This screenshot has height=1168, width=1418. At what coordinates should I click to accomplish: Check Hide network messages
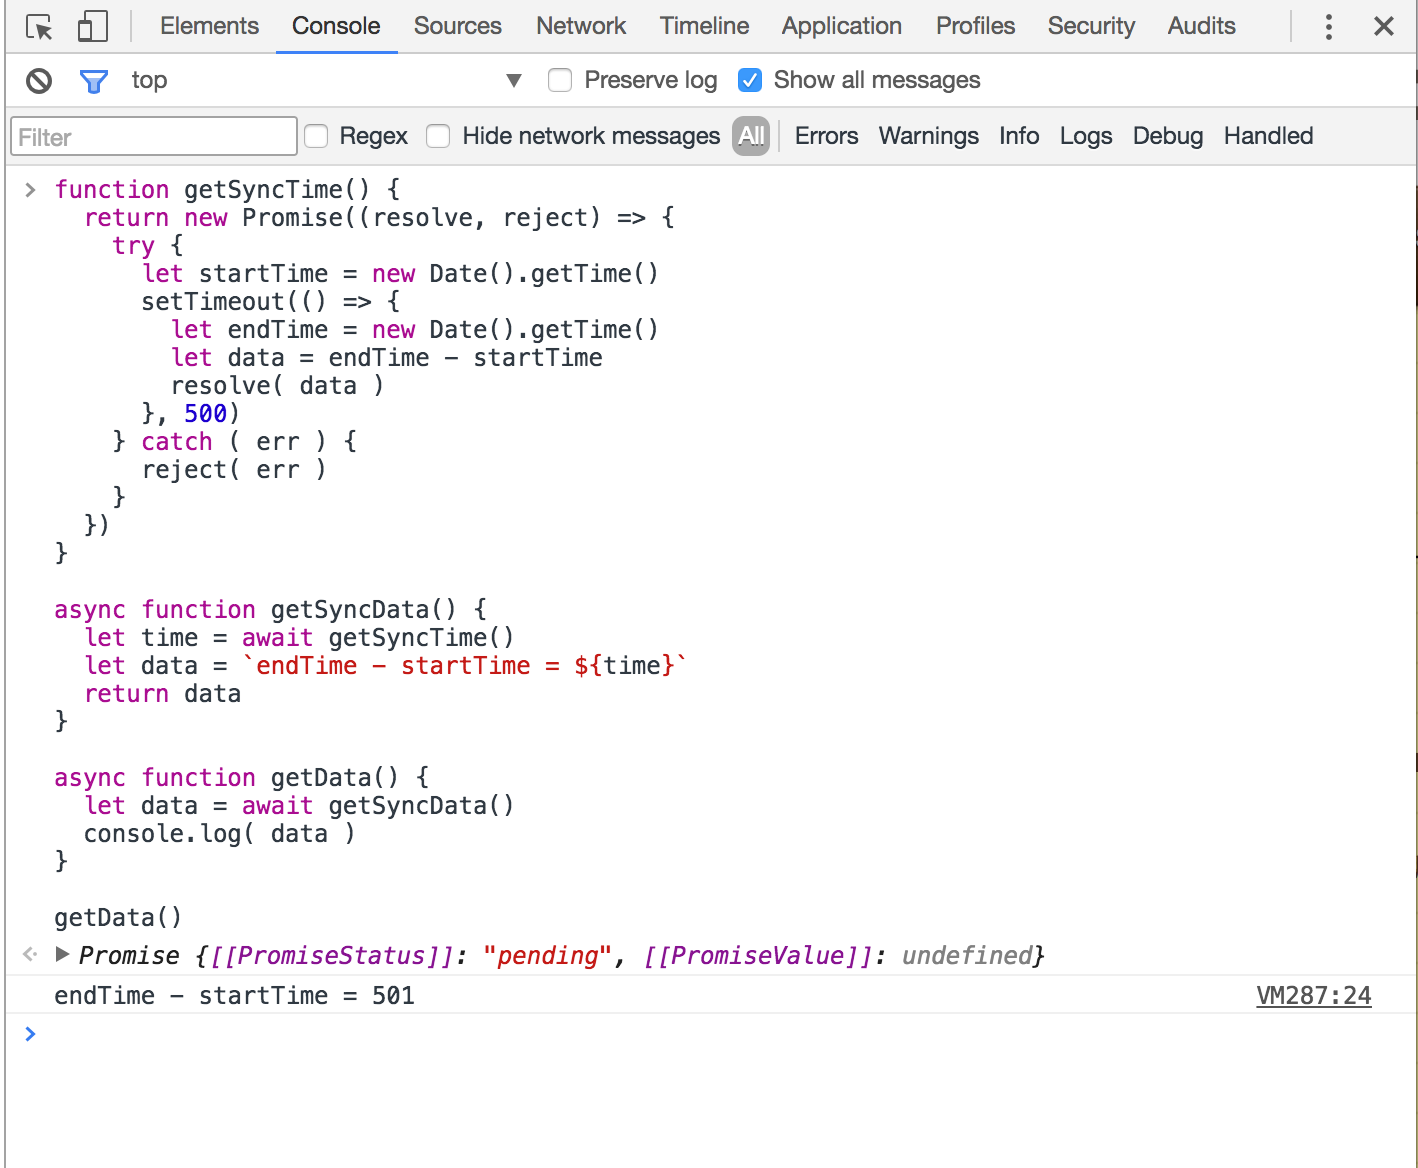pyautogui.click(x=438, y=136)
